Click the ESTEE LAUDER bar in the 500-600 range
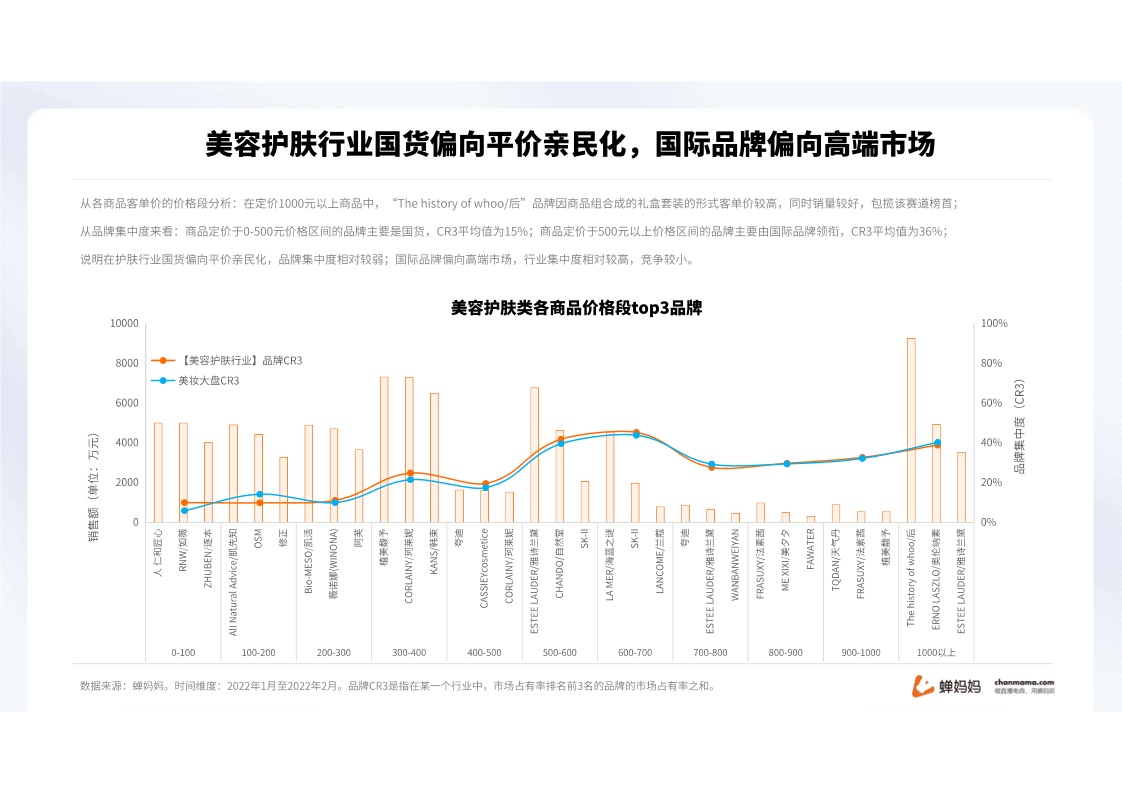 pyautogui.click(x=535, y=454)
